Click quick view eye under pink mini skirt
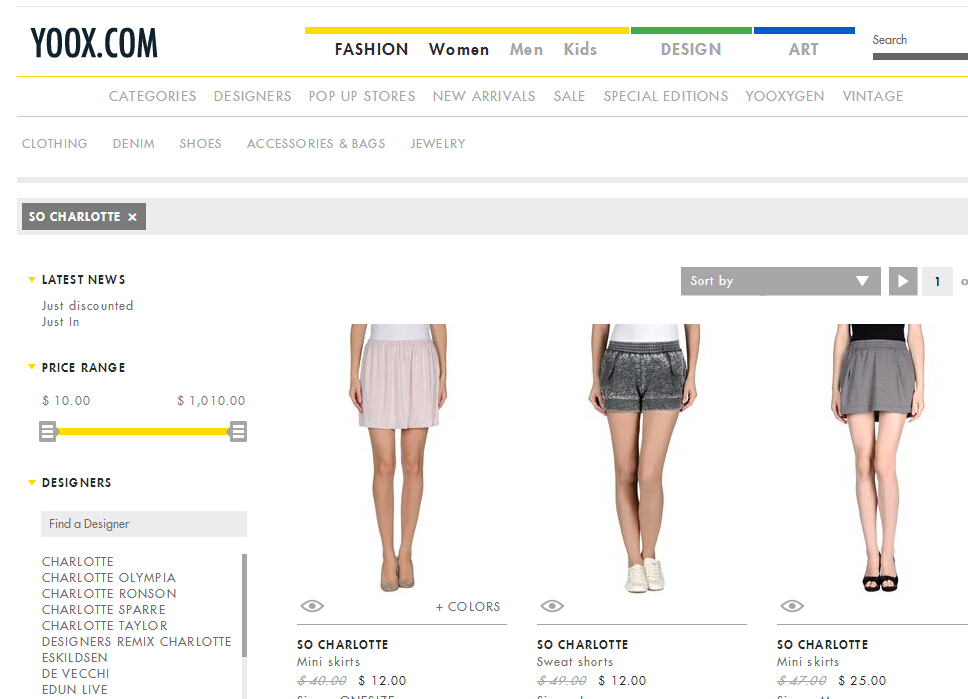 (312, 606)
